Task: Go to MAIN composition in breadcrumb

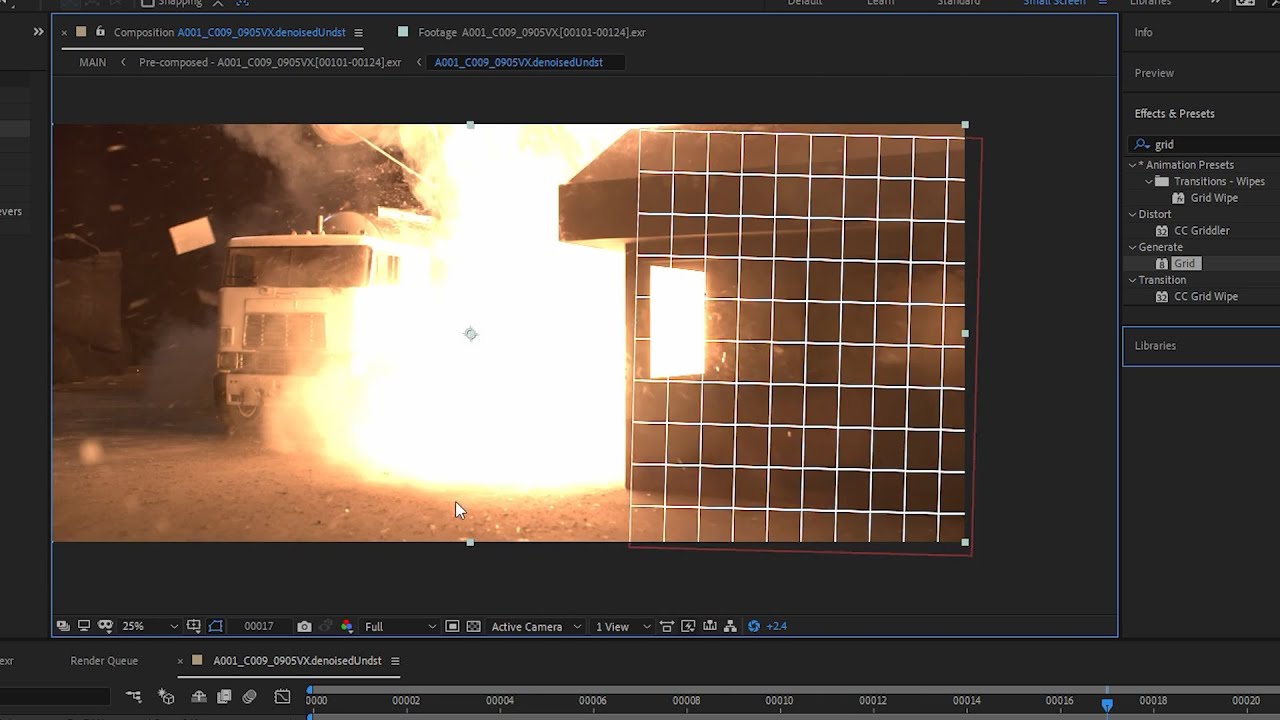Action: pyautogui.click(x=93, y=62)
